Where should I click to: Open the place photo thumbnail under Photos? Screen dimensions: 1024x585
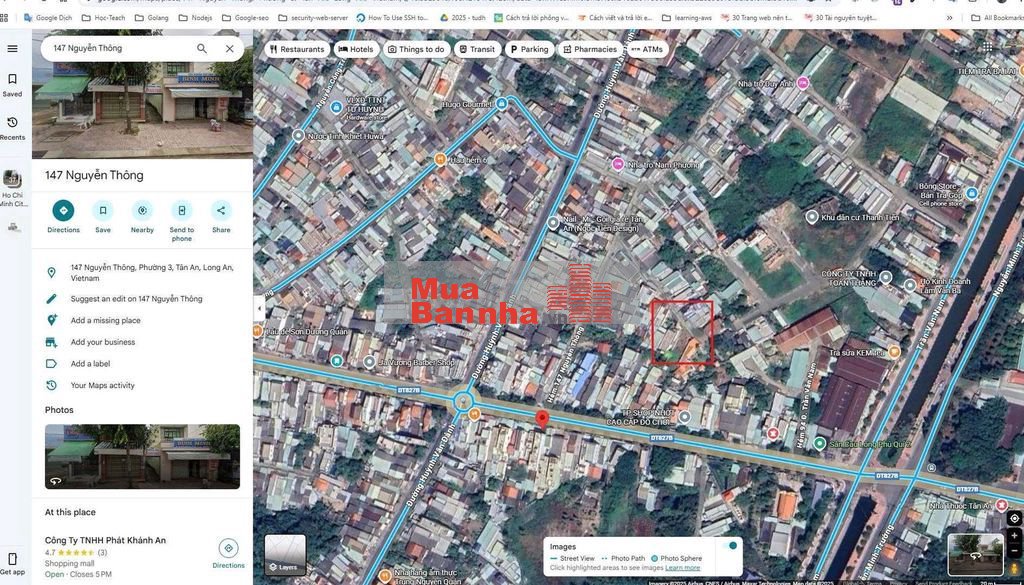pyautogui.click(x=142, y=457)
